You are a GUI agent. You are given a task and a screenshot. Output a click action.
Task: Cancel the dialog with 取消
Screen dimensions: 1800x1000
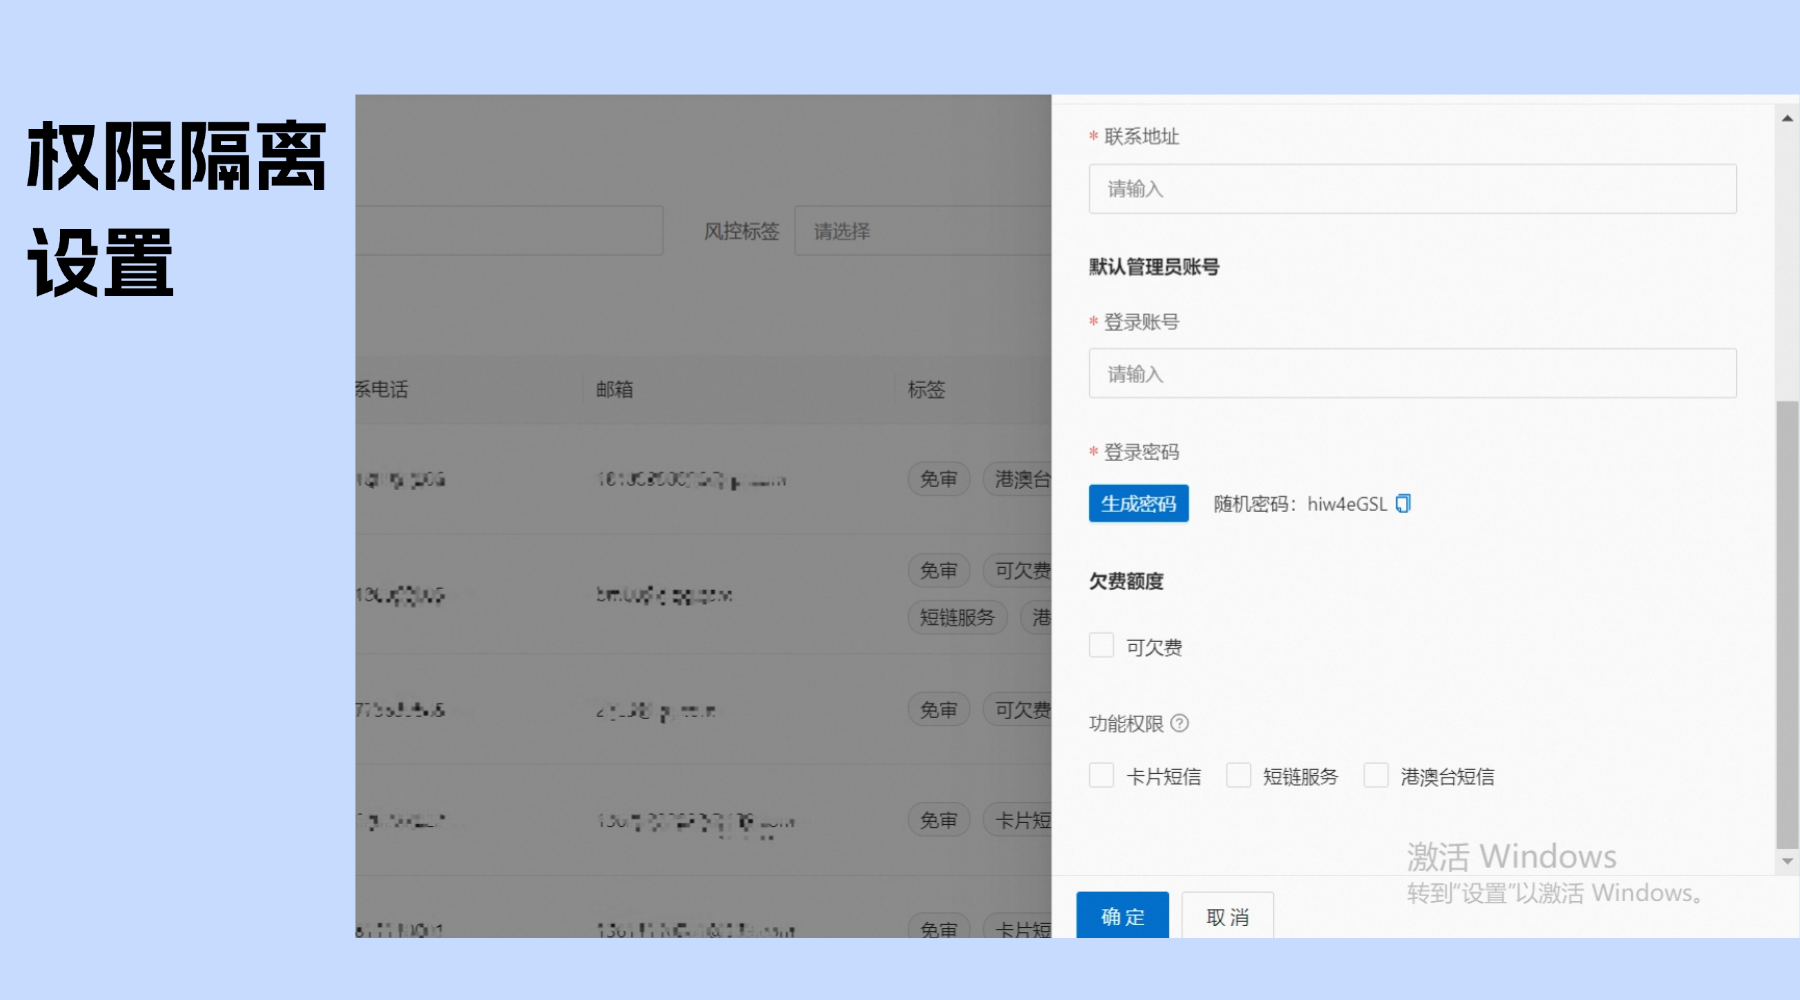click(1227, 916)
